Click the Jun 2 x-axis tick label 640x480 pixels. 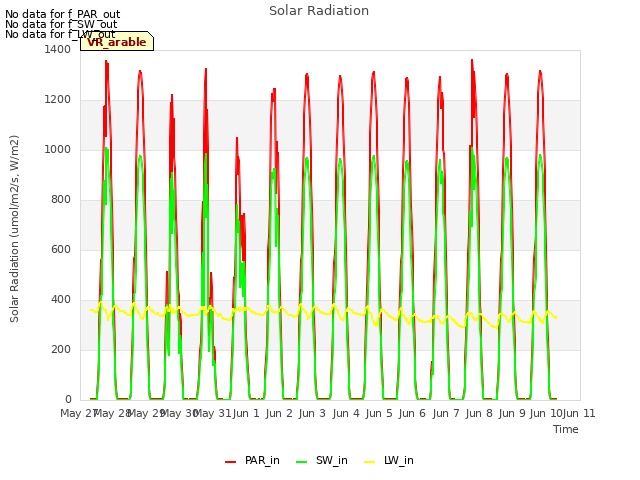[x=279, y=413]
